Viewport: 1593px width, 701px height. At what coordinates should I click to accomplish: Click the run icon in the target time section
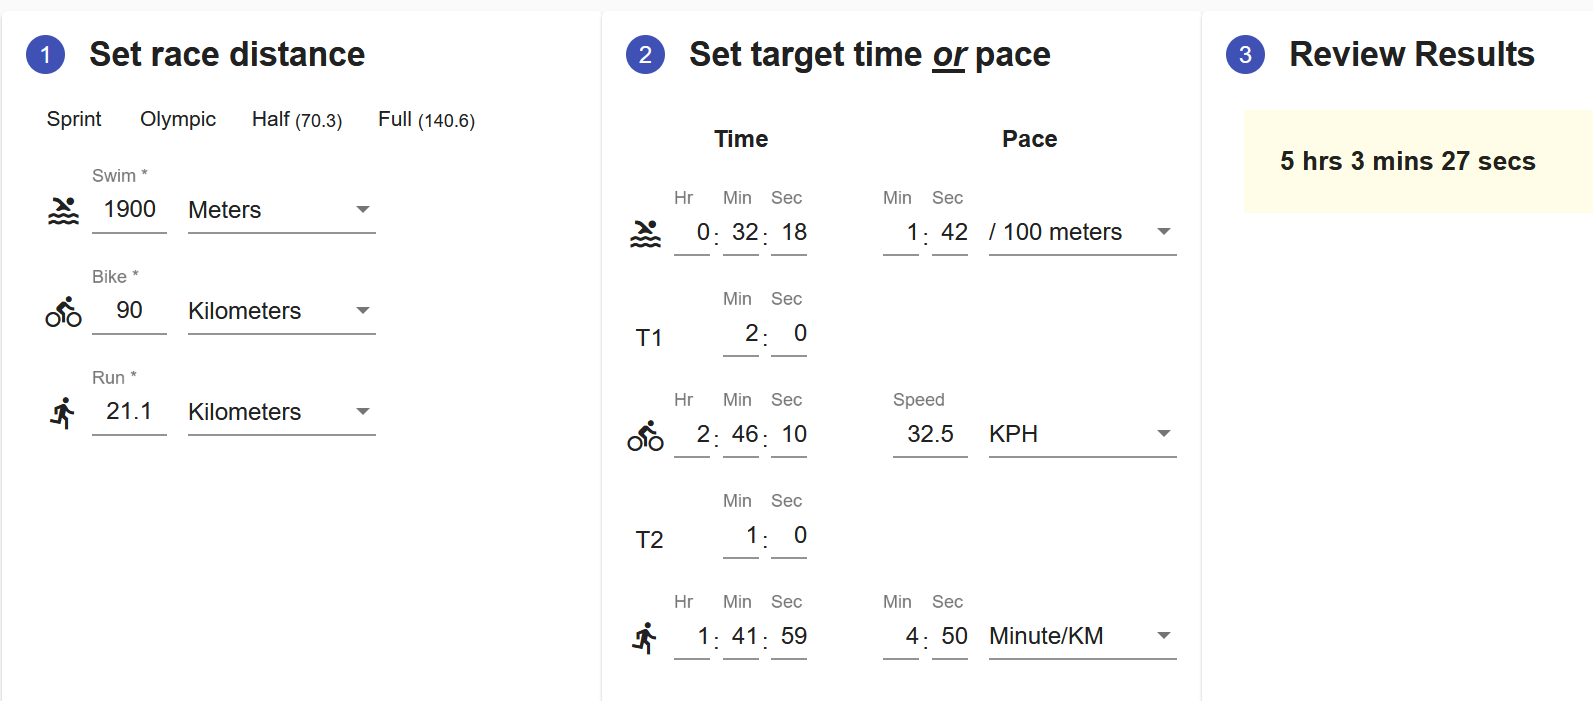click(x=645, y=637)
